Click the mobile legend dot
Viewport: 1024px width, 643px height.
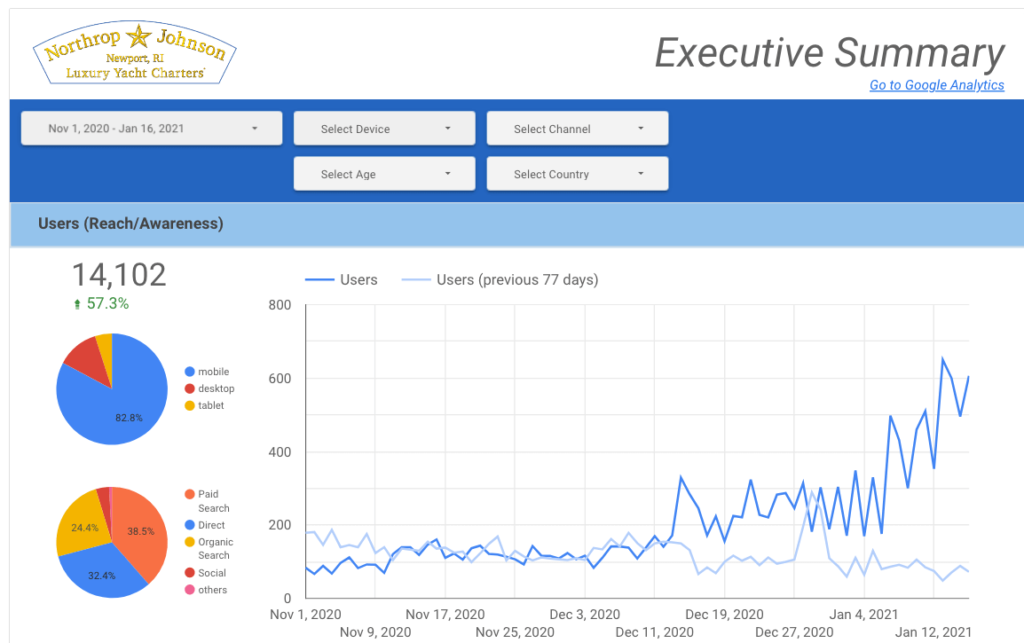189,372
